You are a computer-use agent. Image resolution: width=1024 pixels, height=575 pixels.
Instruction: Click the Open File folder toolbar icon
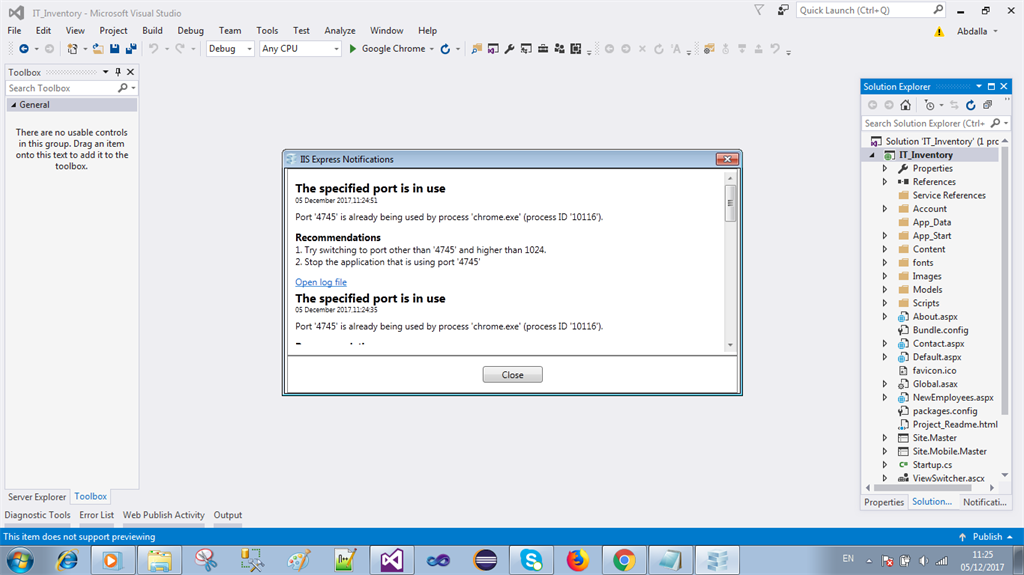click(x=98, y=49)
